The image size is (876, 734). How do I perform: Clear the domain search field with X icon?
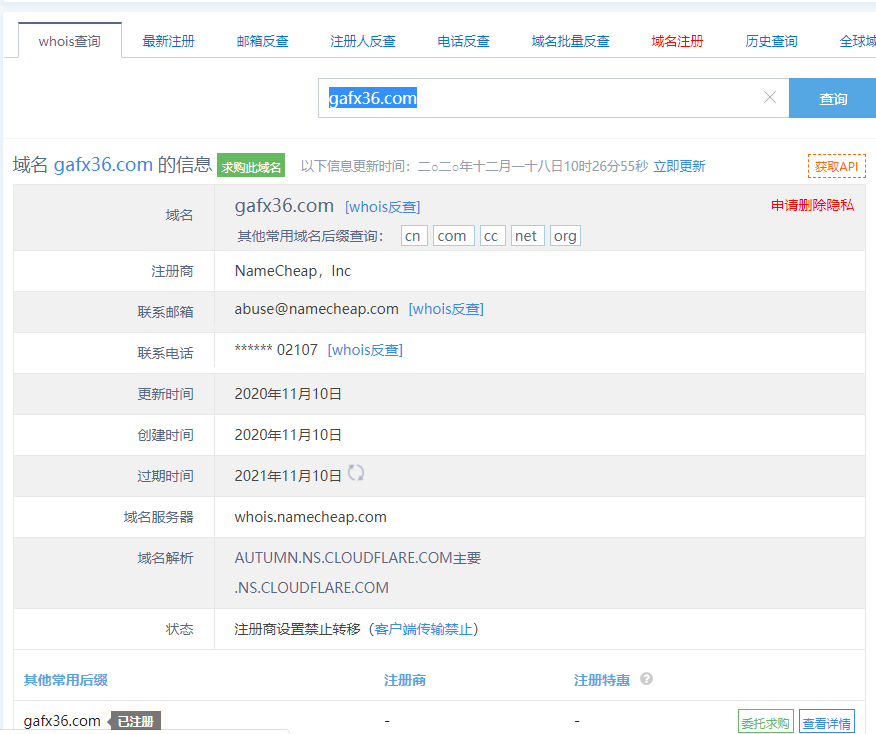tap(769, 98)
